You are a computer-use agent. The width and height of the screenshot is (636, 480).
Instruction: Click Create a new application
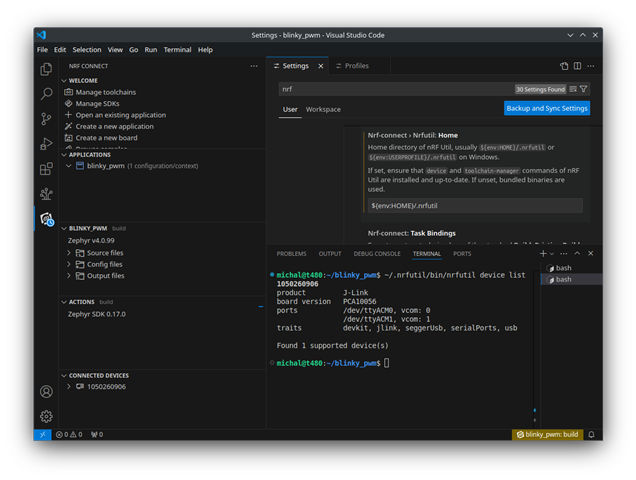114,126
